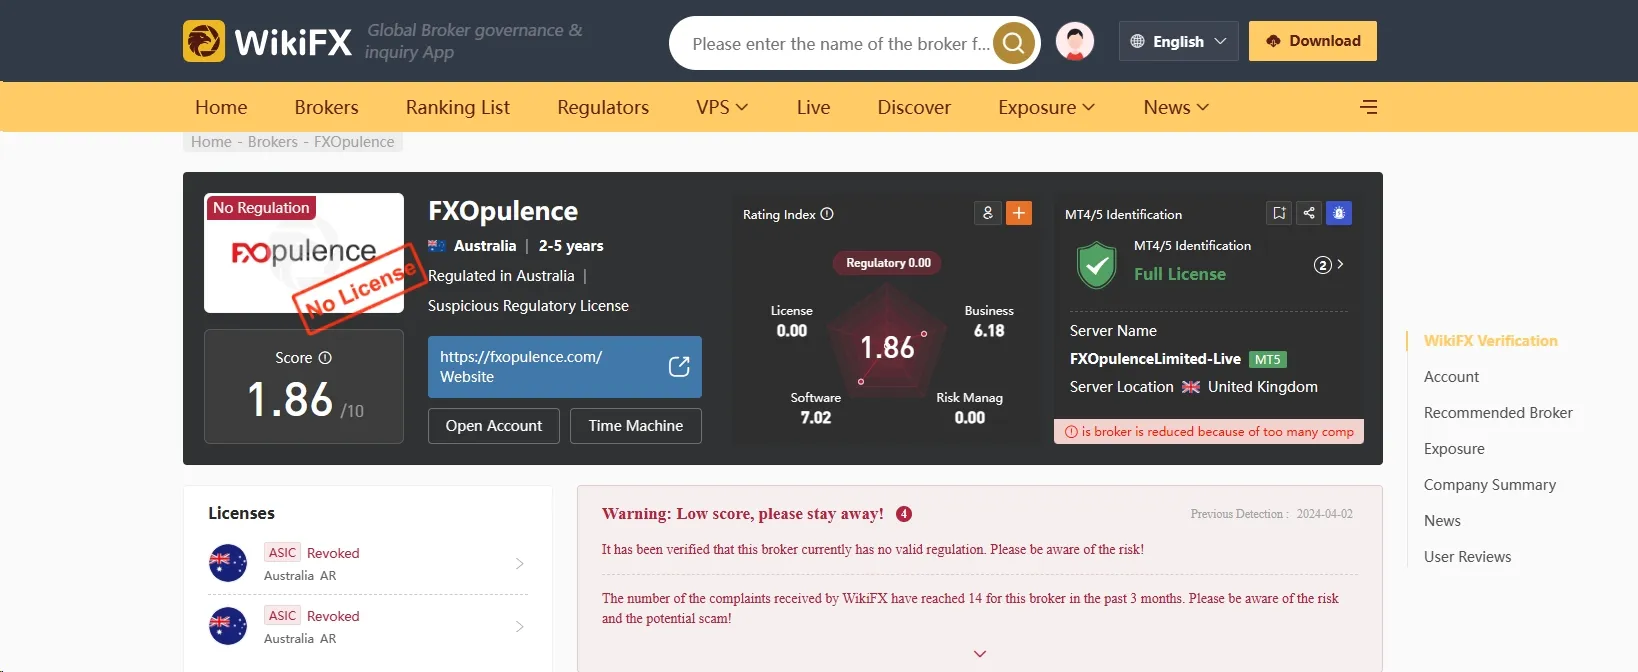Viewport: 1638px width, 672px height.
Task: Click the broker name search field
Action: click(x=840, y=44)
